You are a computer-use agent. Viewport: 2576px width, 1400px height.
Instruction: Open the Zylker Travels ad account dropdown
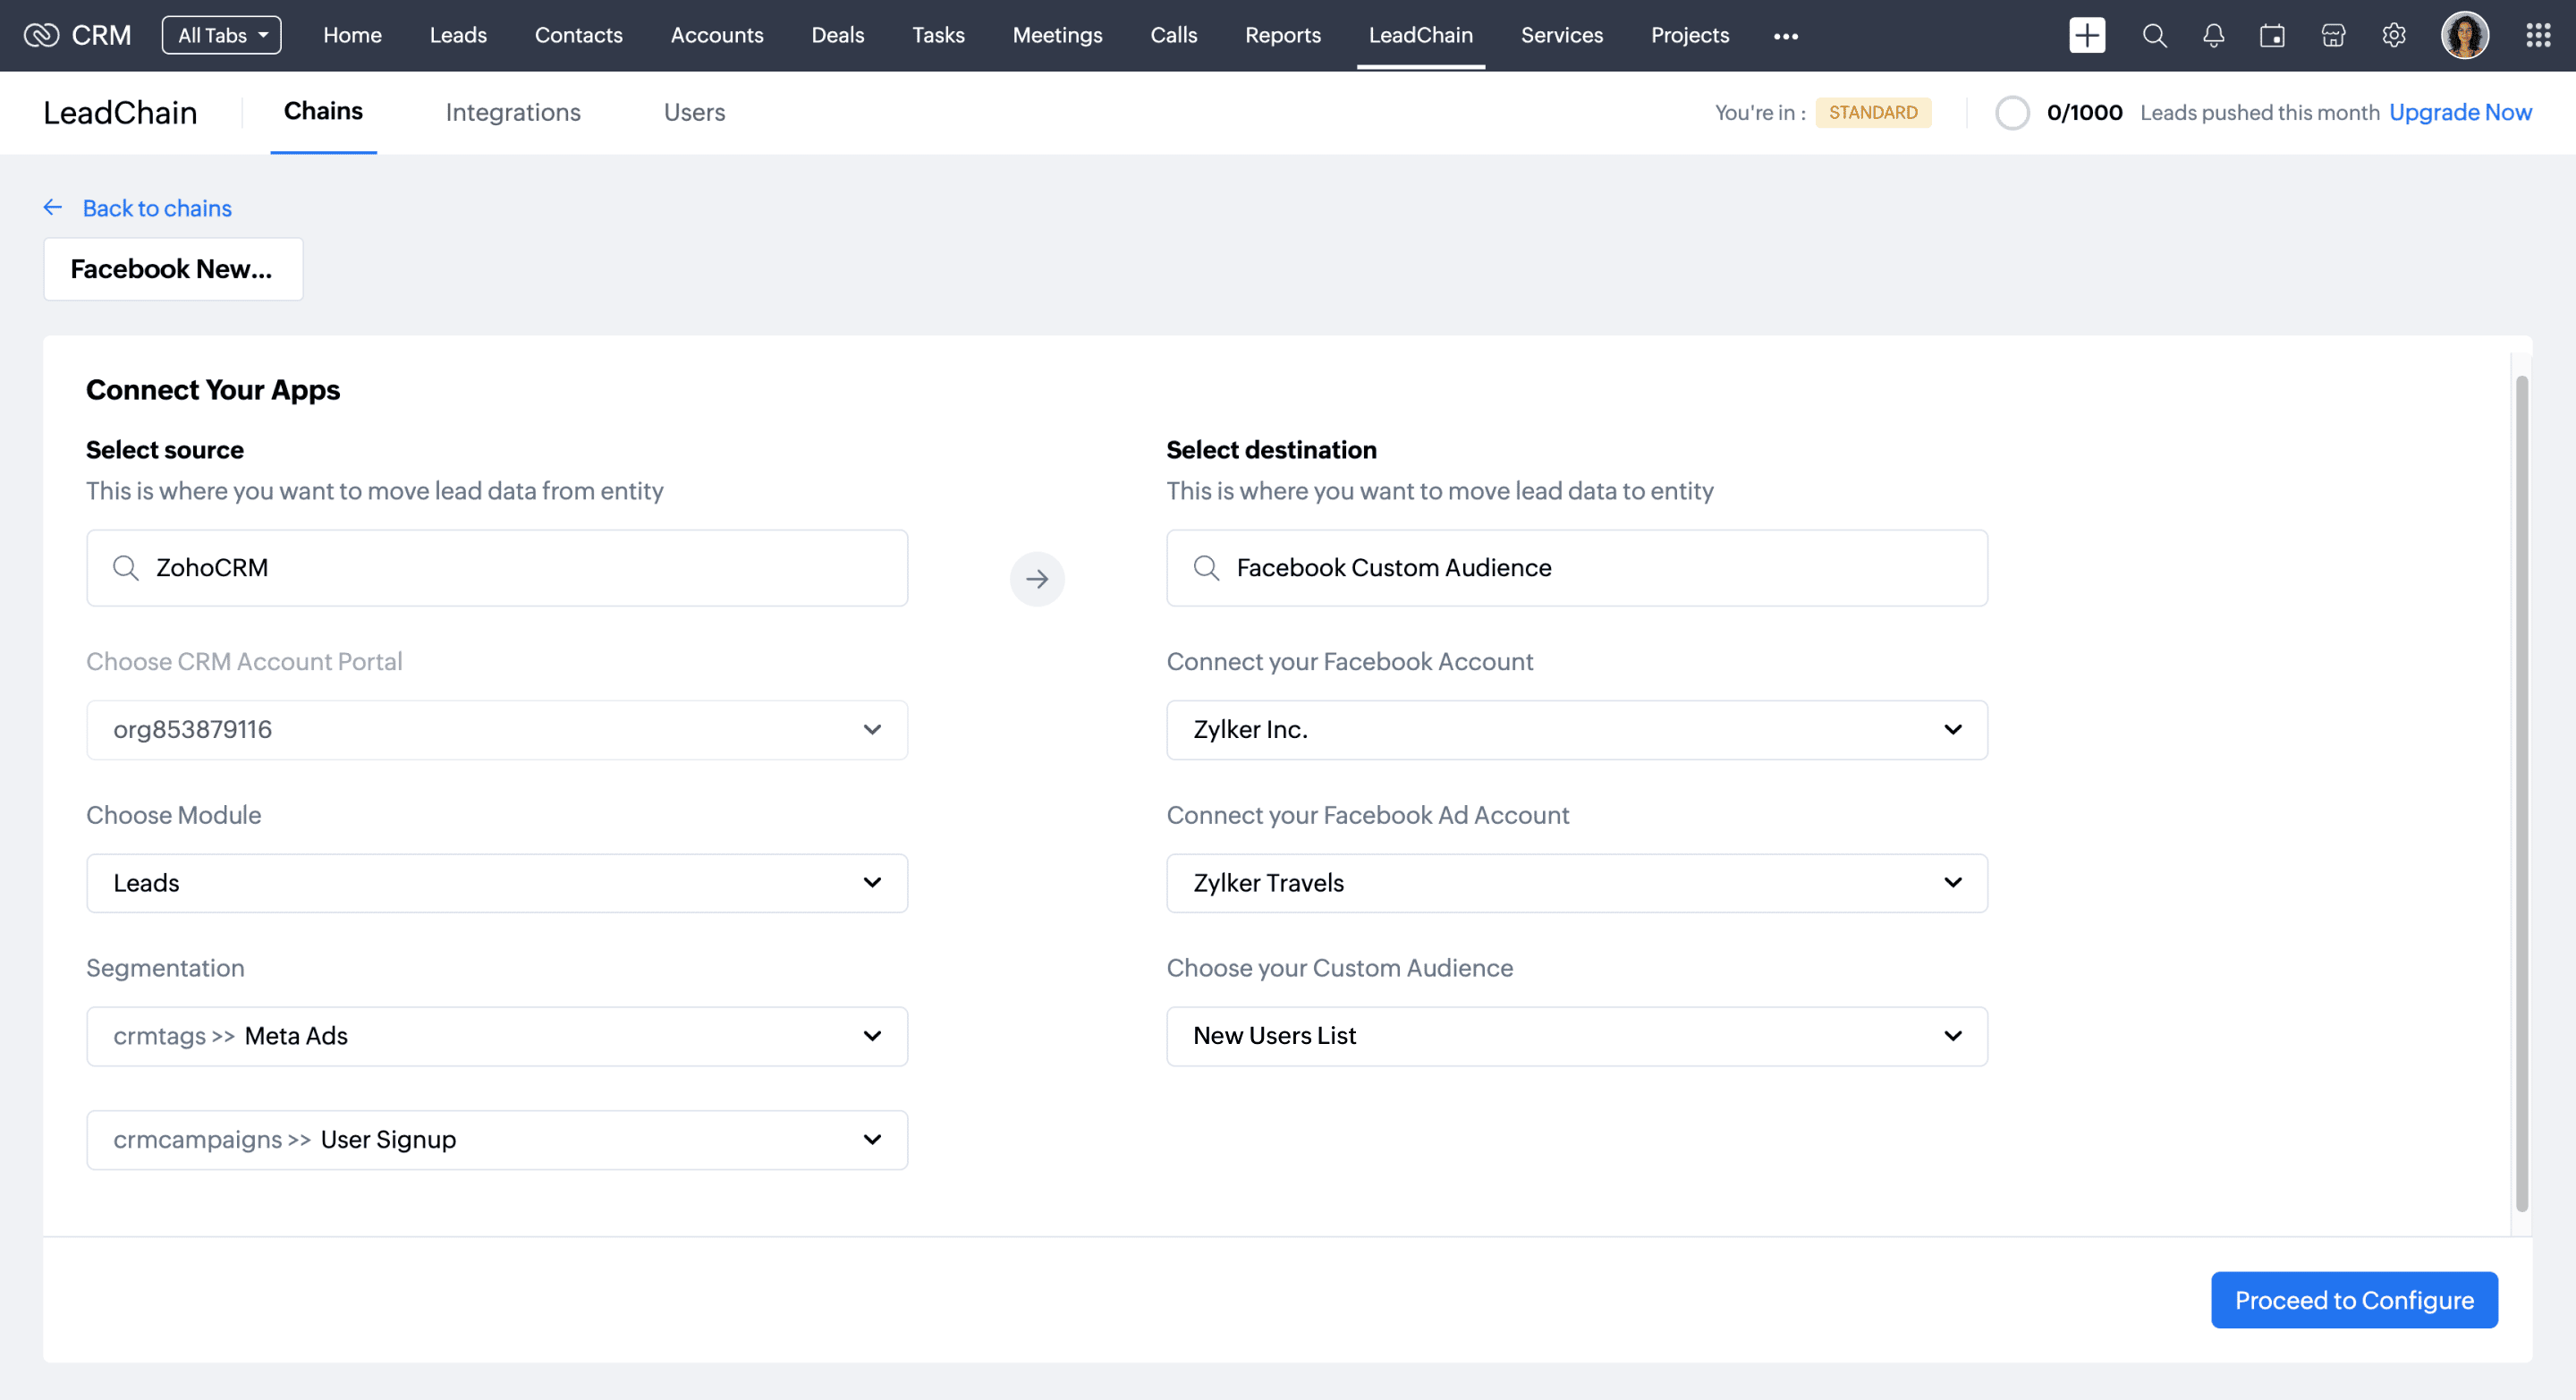point(1576,882)
